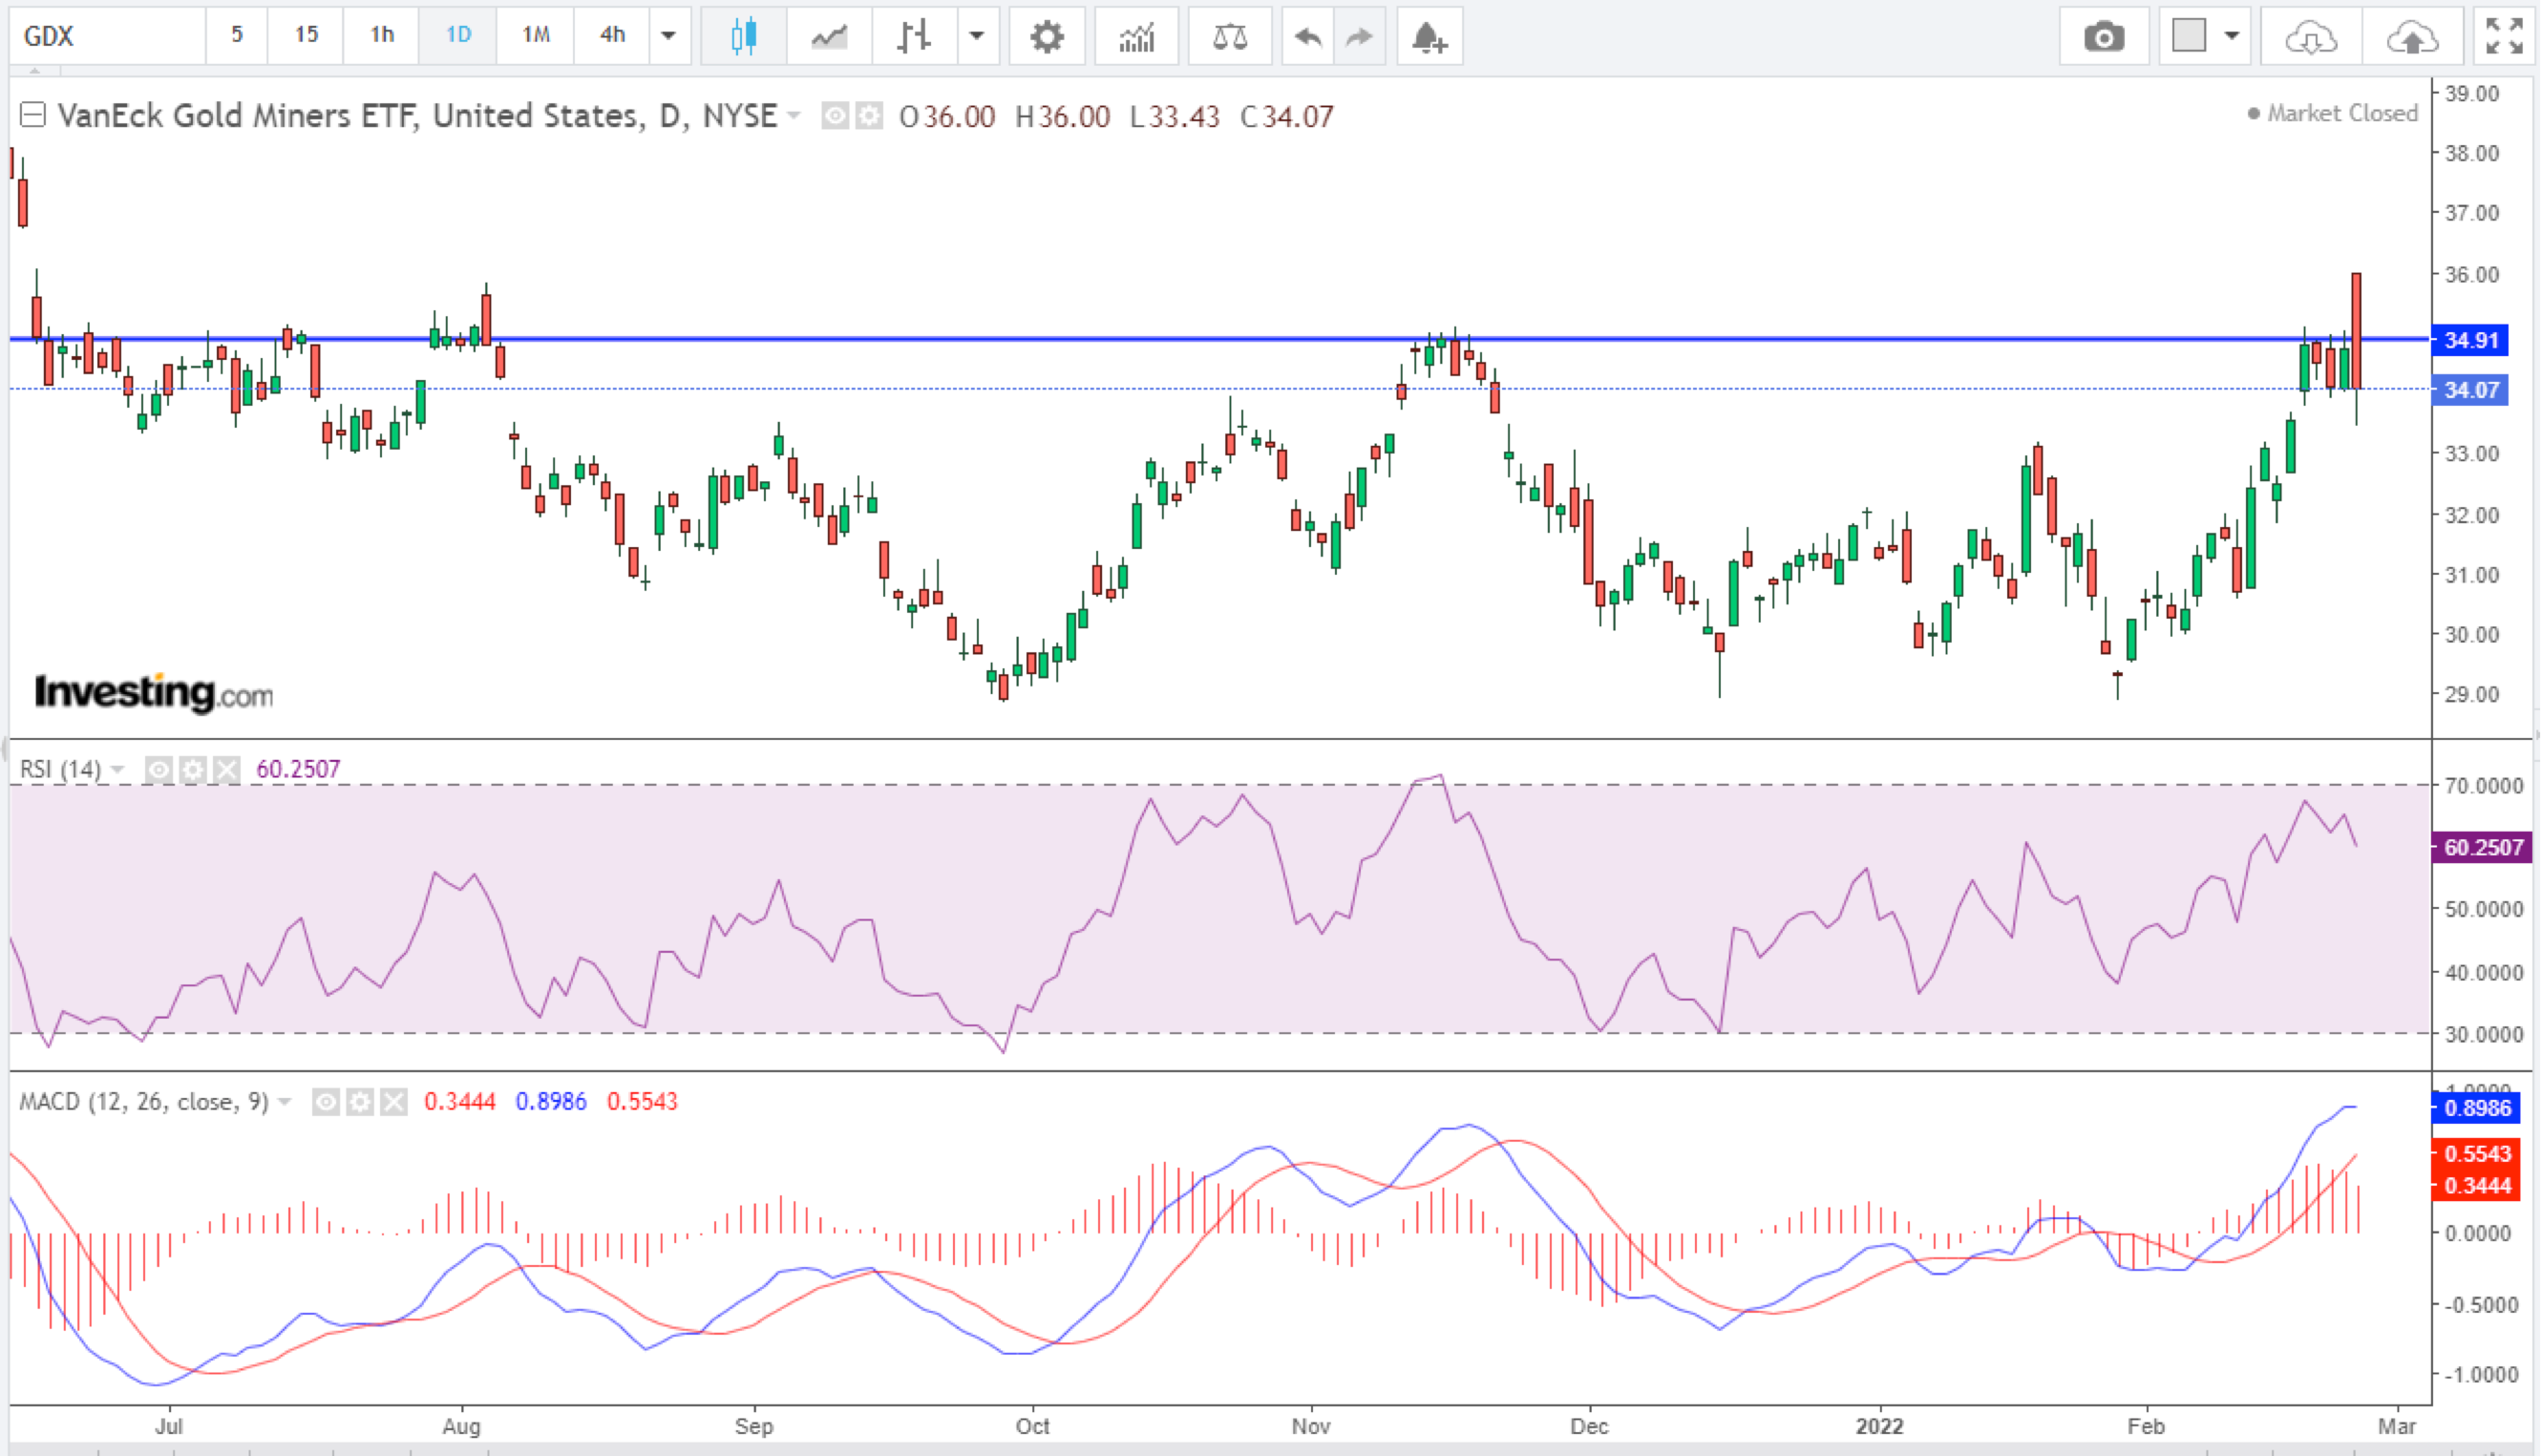Click the RSI 60.2507 axis label
The height and width of the screenshot is (1456, 2541).
coord(2482,848)
